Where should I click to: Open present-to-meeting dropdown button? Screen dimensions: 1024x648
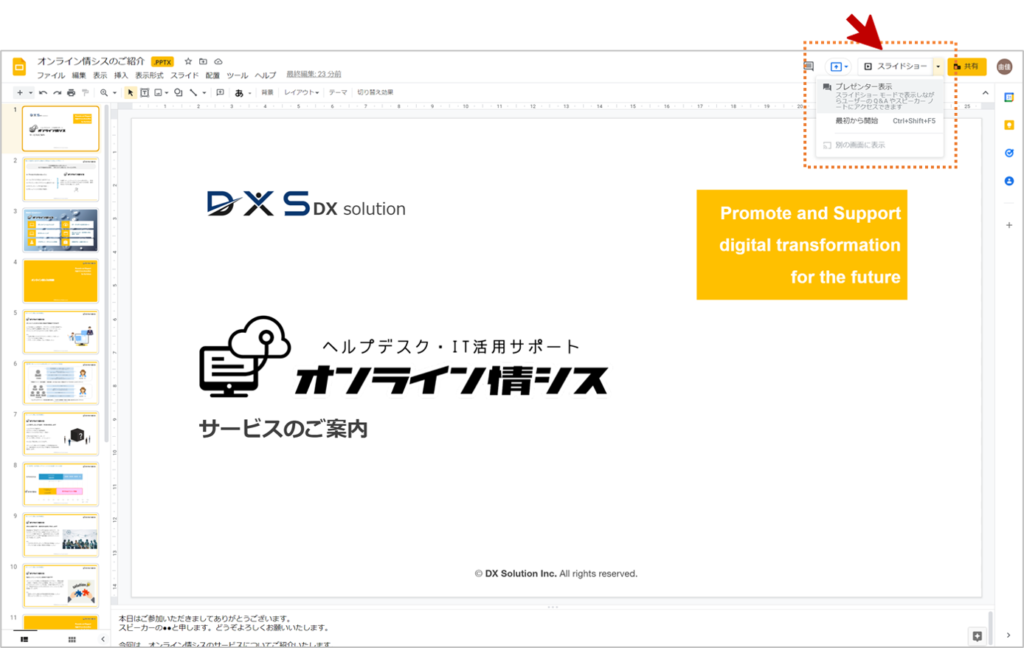coord(838,67)
